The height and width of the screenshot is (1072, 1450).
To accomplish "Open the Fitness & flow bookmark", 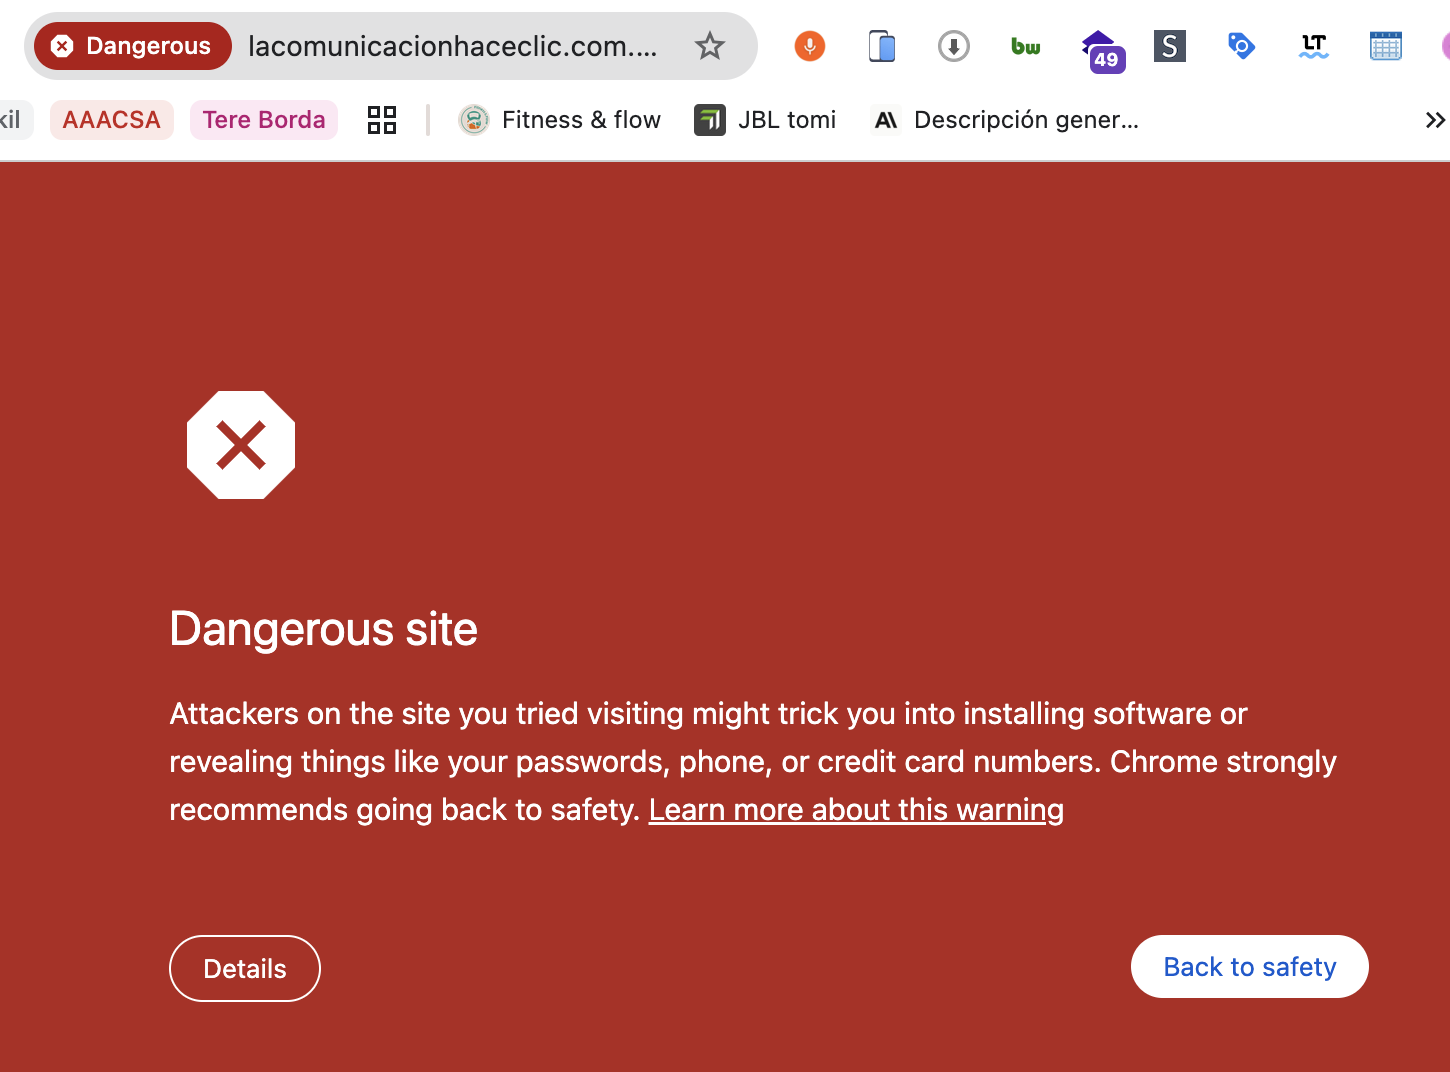I will (x=560, y=120).
